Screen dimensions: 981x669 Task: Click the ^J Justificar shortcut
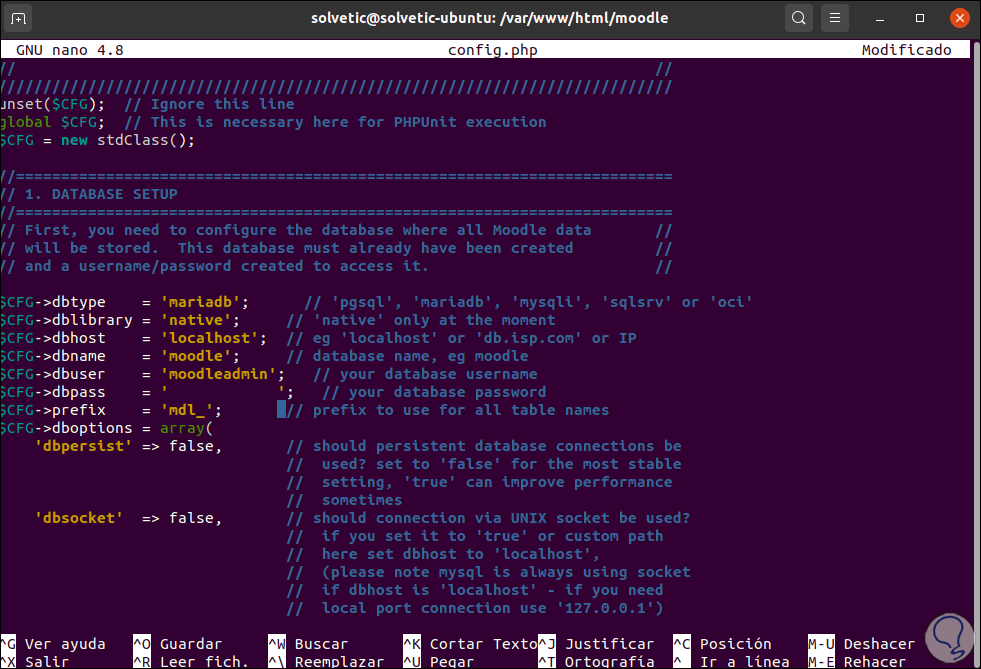tap(596, 644)
